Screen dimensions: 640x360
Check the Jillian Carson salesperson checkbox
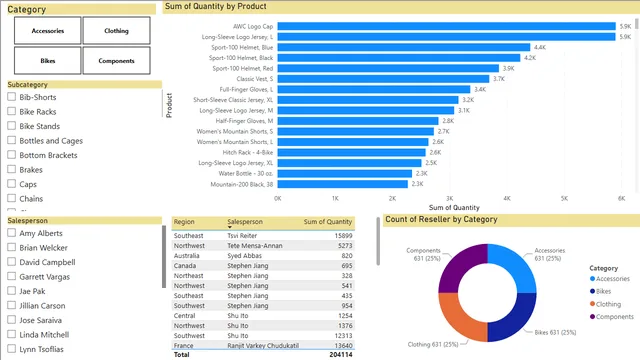coord(11,305)
